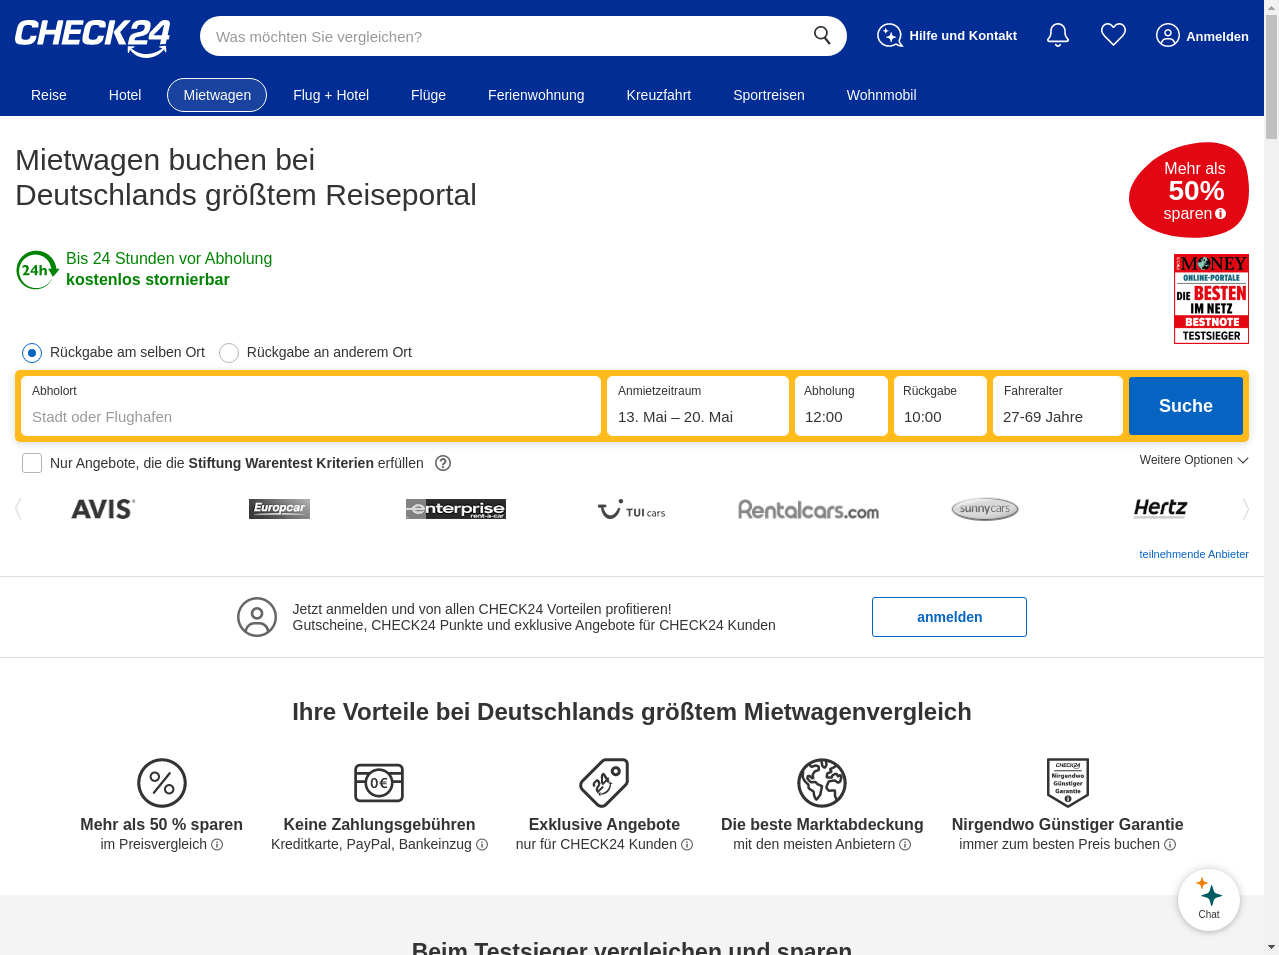This screenshot has height=955, width=1279.
Task: Open the wishlist heart icon
Action: [1113, 35]
